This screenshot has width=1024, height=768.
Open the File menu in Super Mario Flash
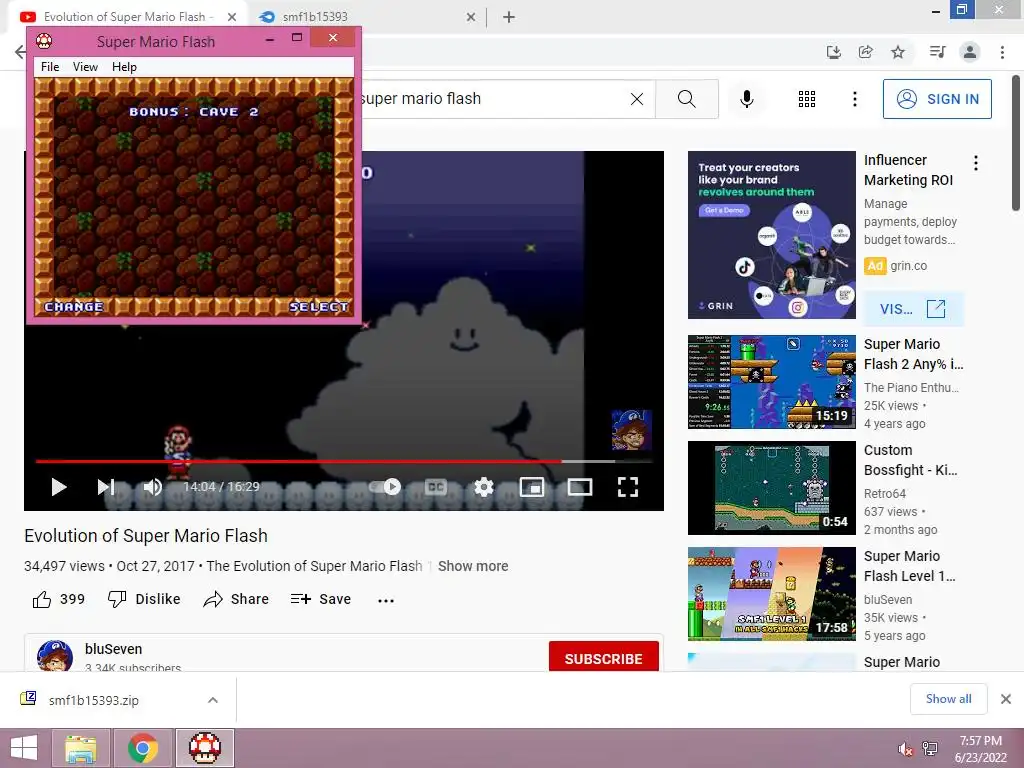click(x=50, y=67)
